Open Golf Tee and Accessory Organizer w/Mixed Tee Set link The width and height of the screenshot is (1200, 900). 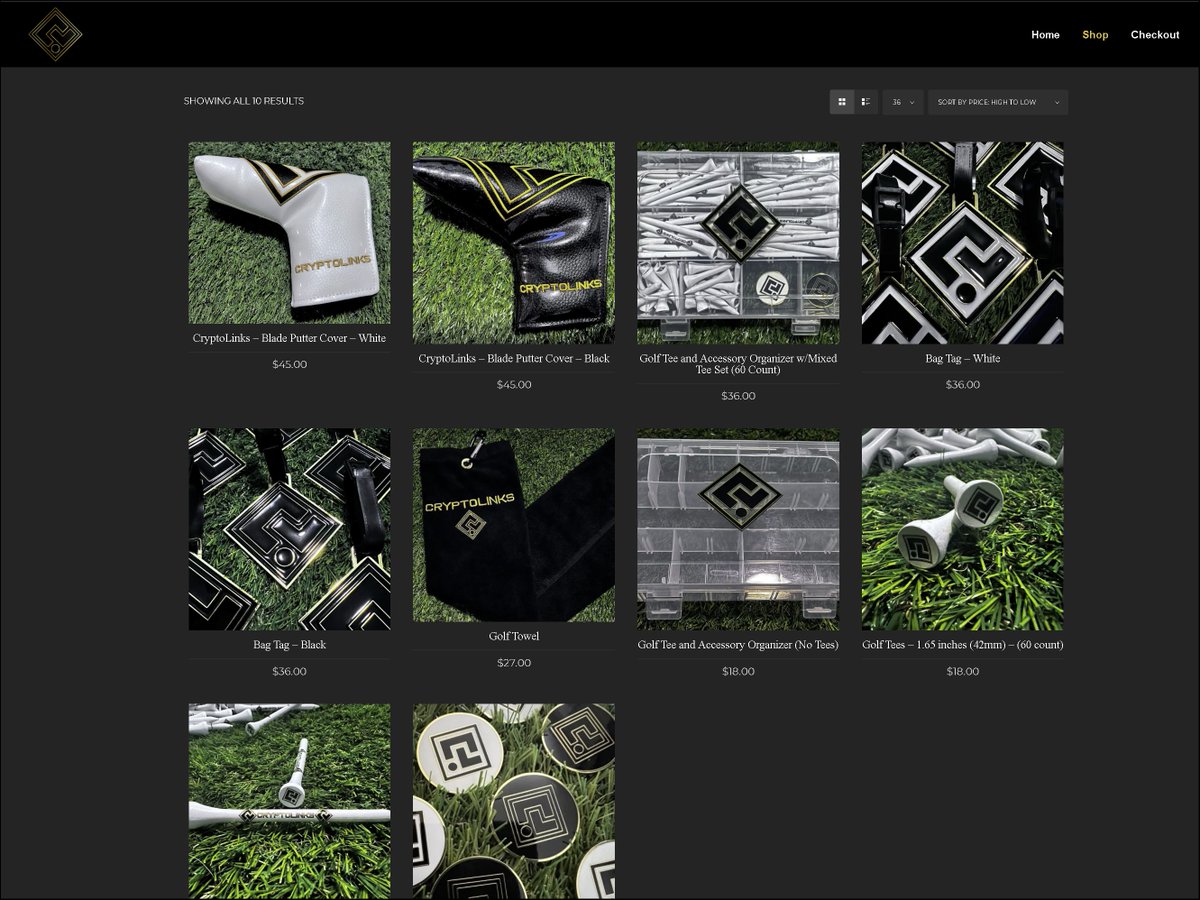738,364
